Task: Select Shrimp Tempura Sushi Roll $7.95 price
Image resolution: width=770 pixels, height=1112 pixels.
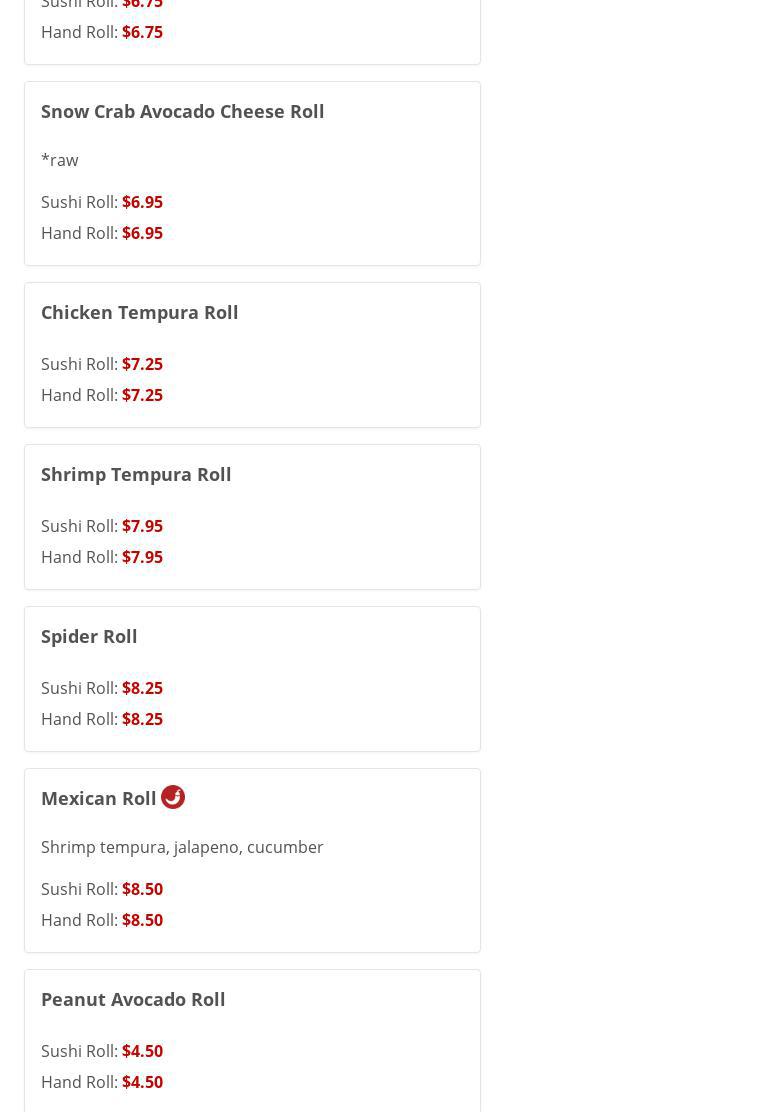Action: [x=142, y=526]
